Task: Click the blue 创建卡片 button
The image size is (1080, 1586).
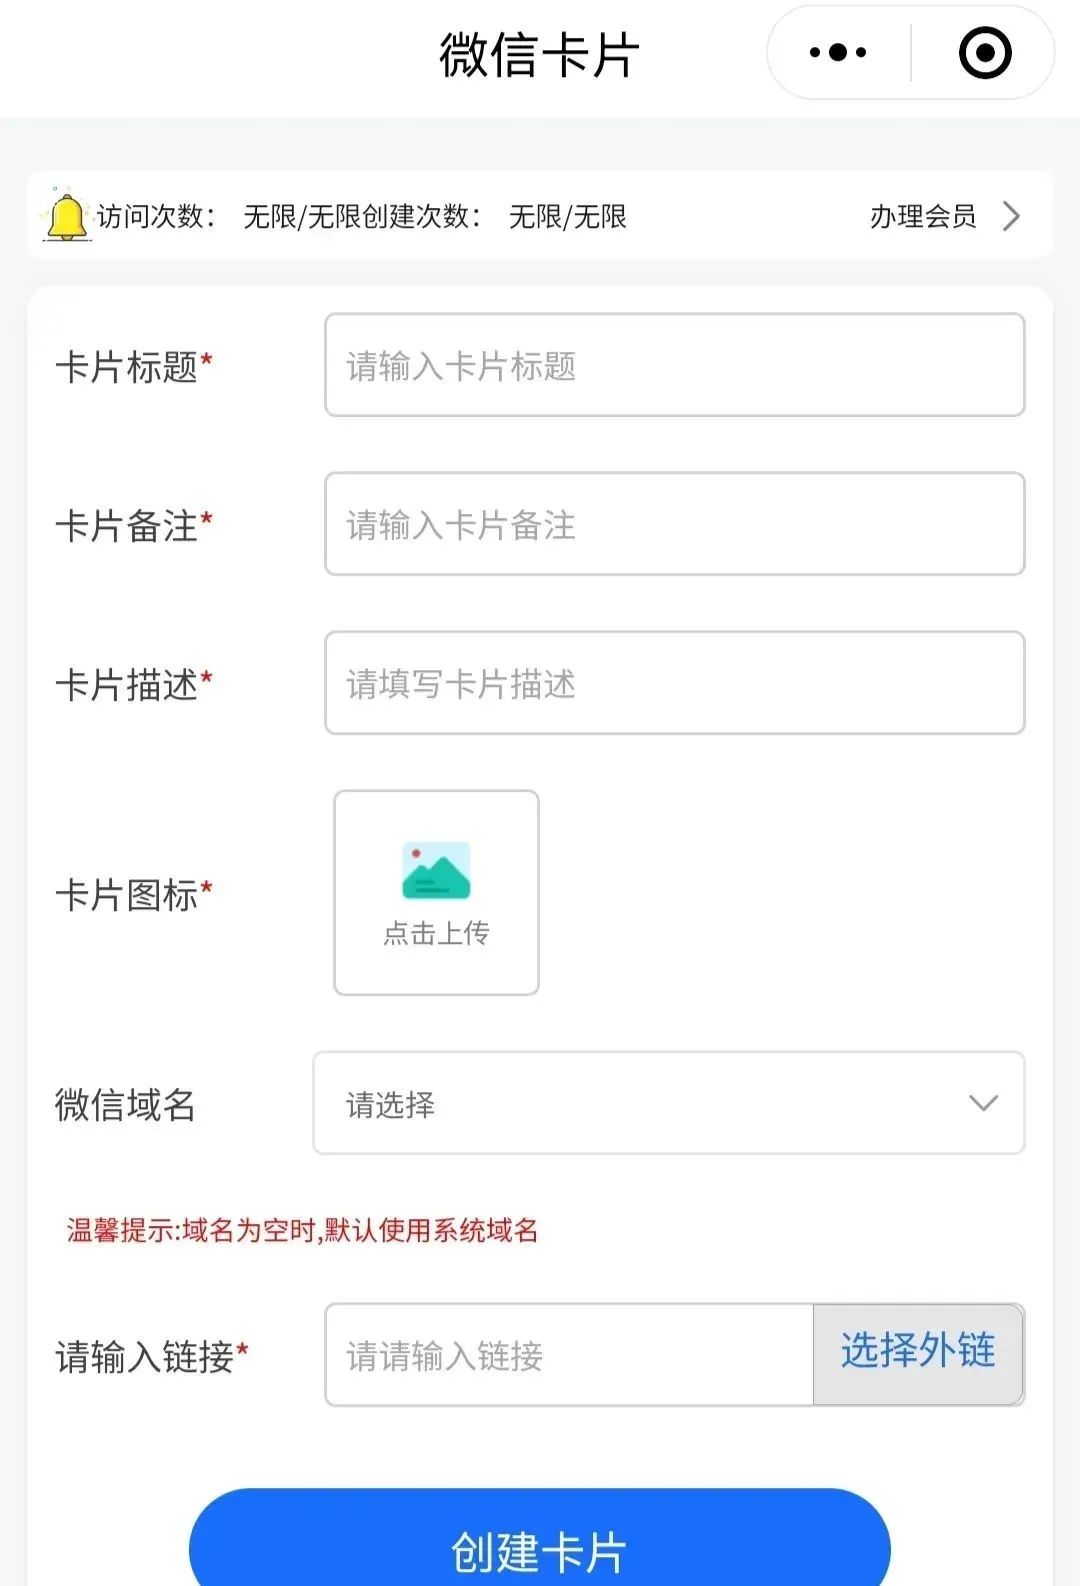Action: click(x=540, y=1545)
